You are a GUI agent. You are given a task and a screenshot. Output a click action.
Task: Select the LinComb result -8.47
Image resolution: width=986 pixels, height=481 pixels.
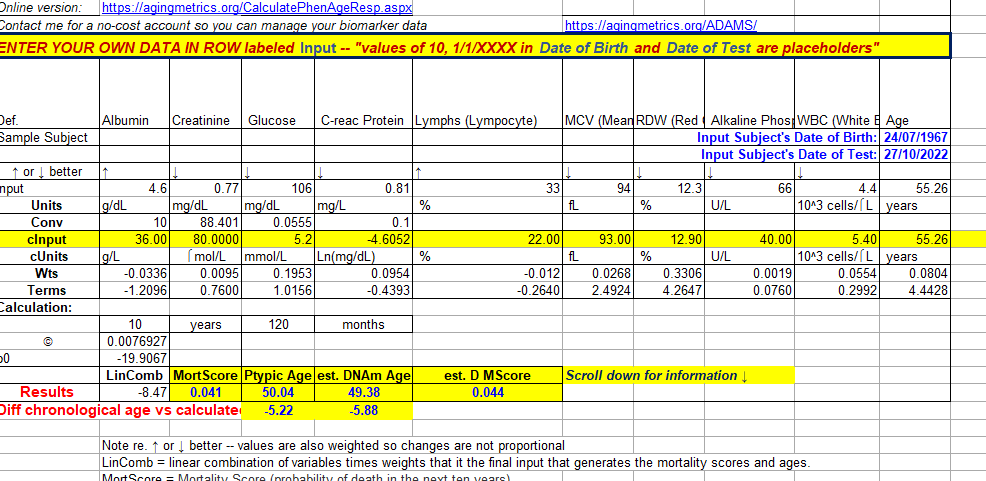135,392
